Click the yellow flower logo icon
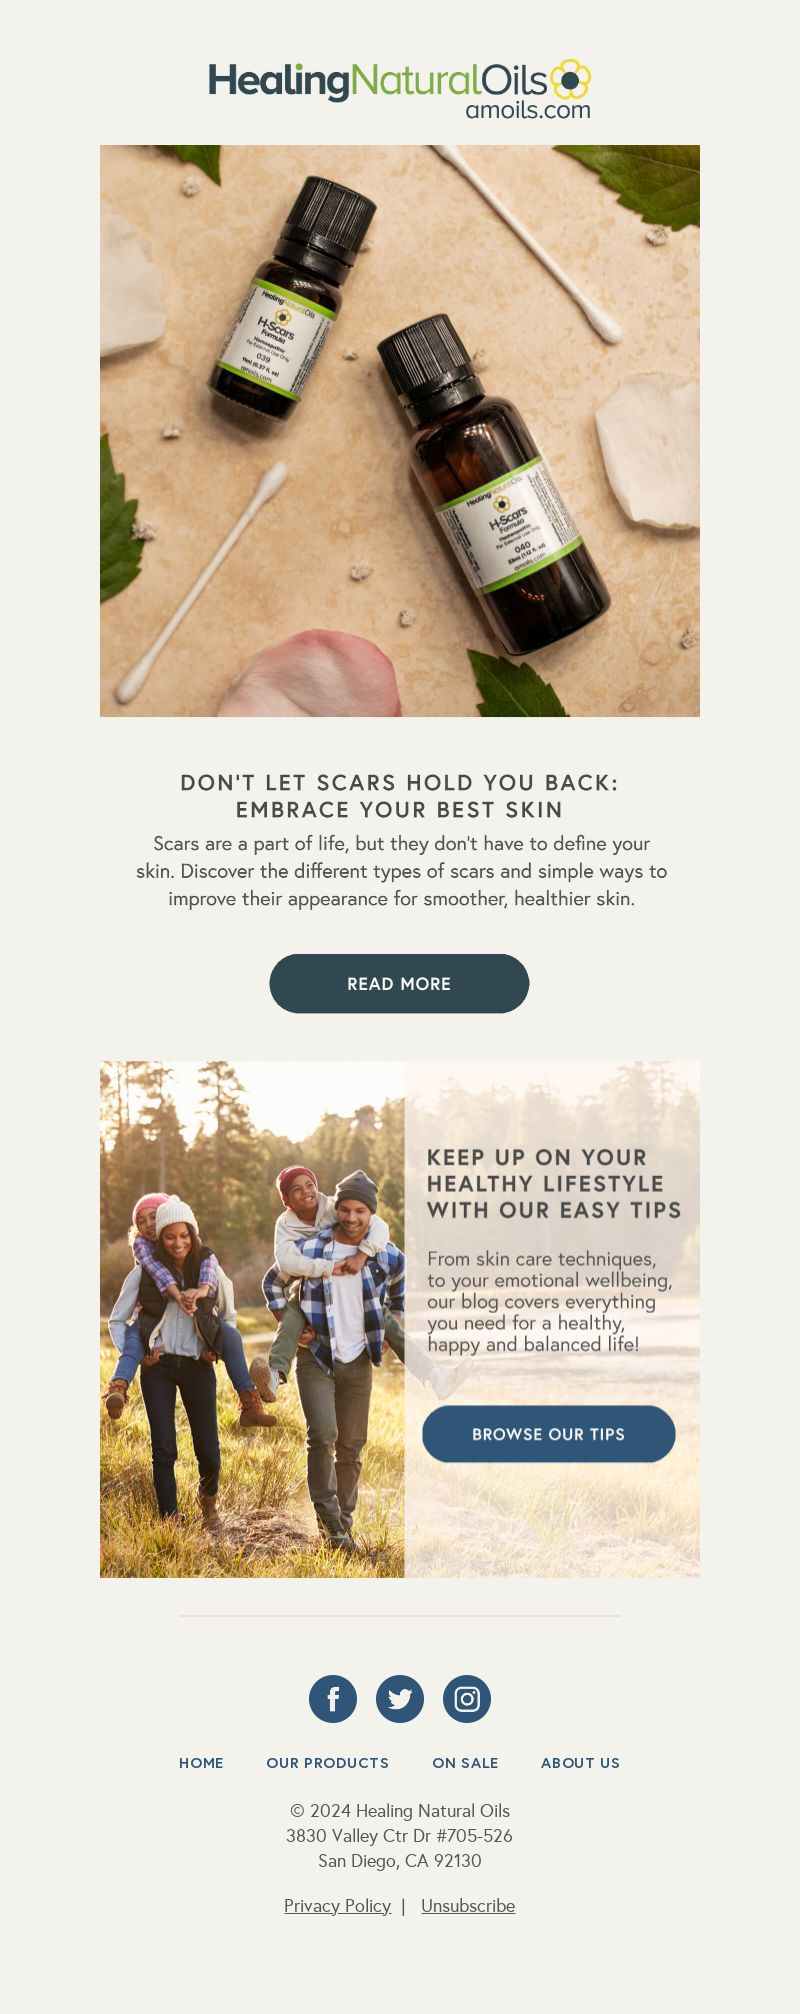The width and height of the screenshot is (800, 2014). pyautogui.click(x=570, y=79)
